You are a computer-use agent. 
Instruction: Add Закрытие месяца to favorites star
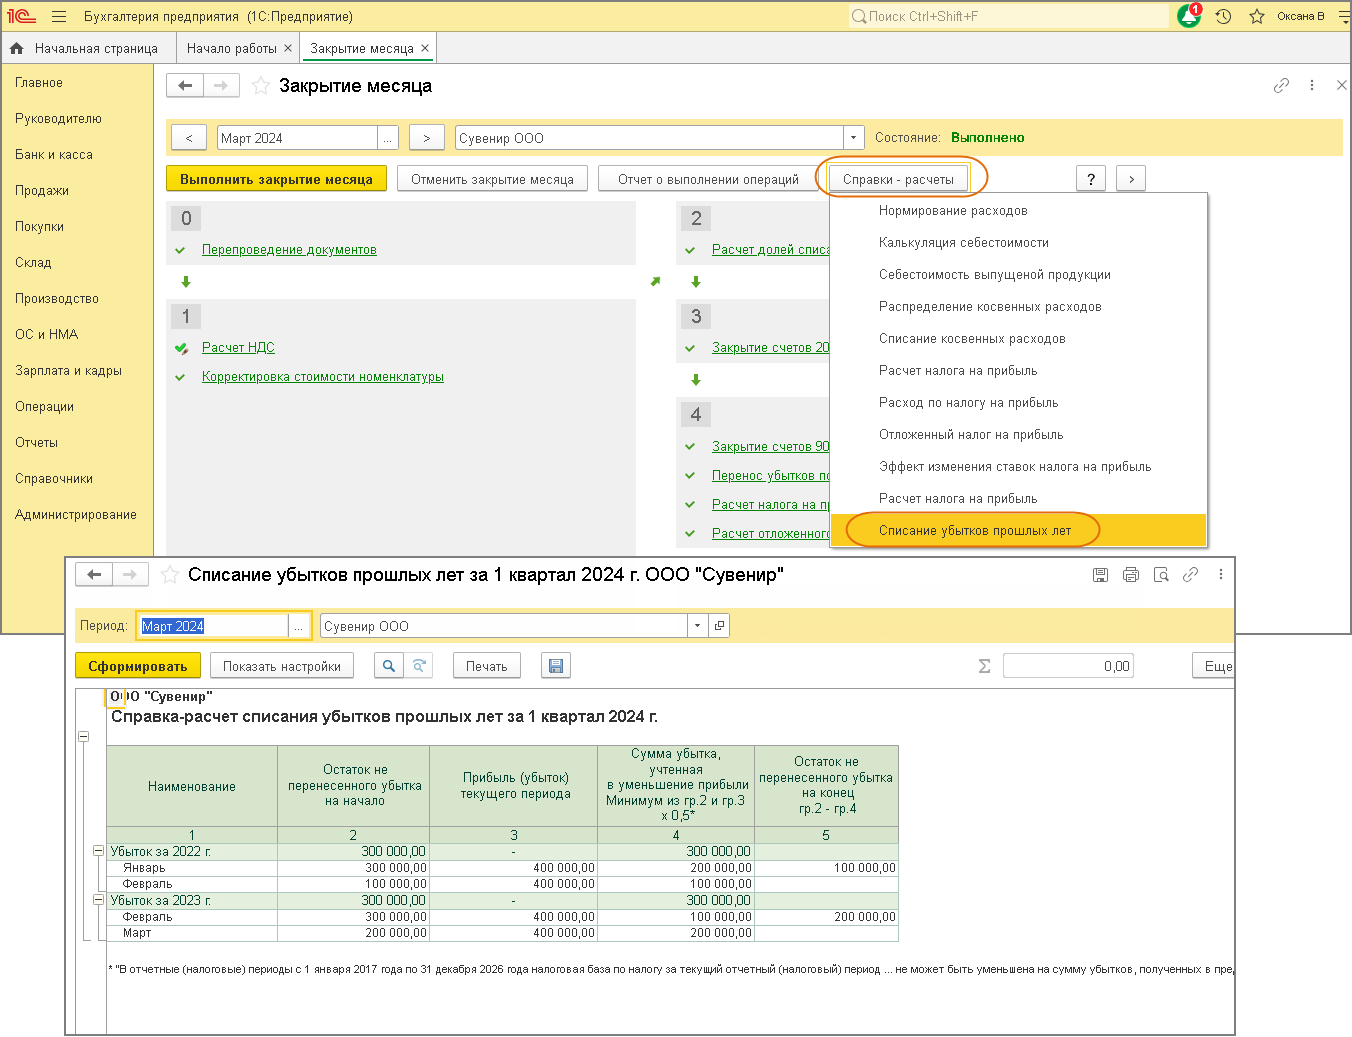(260, 86)
